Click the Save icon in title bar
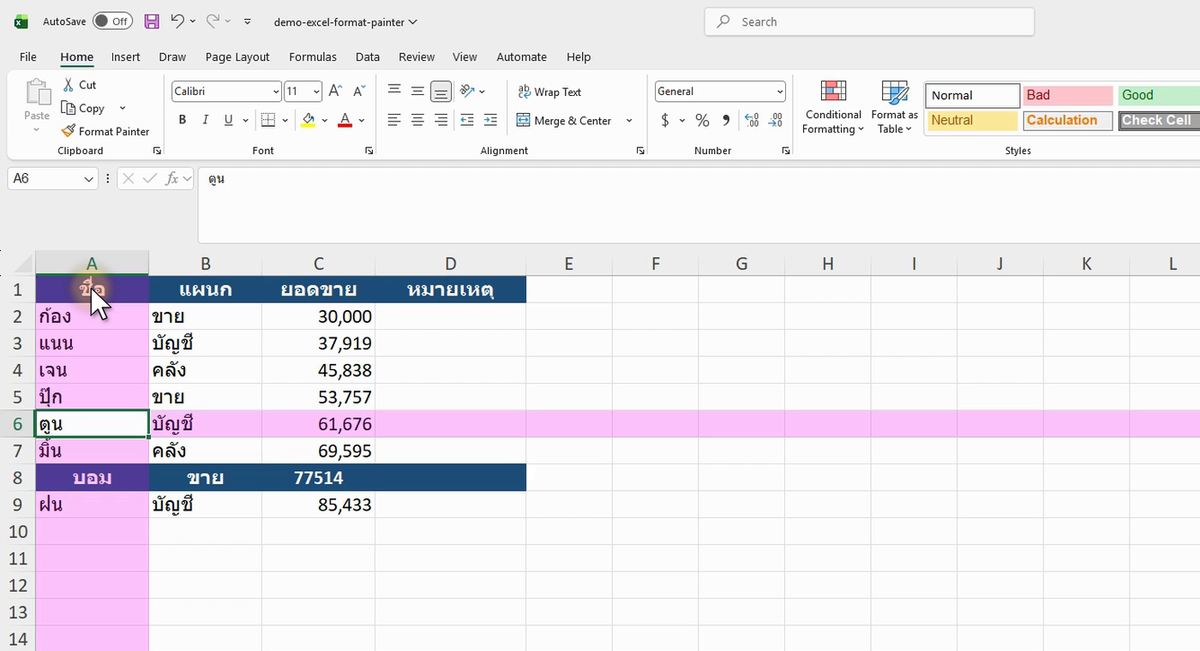Screen dimensions: 1200x651 (152, 21)
